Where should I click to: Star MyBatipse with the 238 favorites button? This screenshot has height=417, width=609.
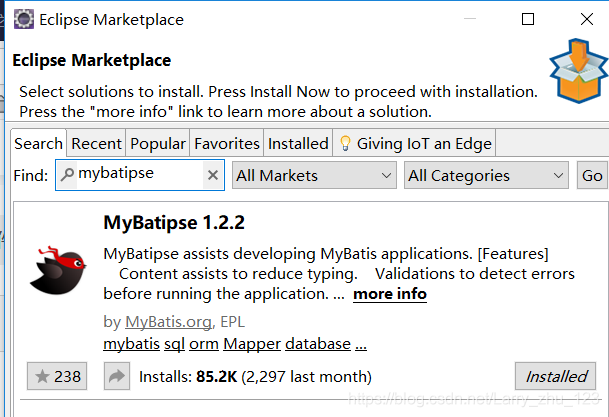coord(57,376)
